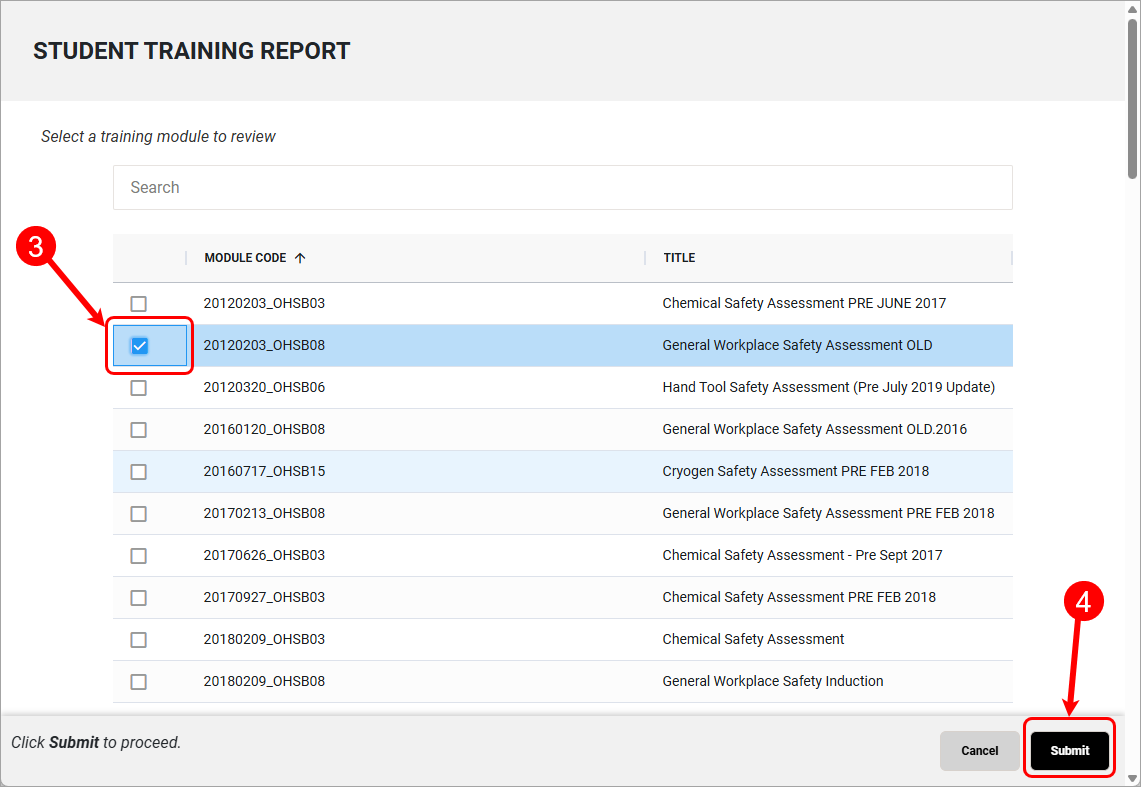This screenshot has height=787, width=1141.
Task: Click the Submit button
Action: 1070,751
